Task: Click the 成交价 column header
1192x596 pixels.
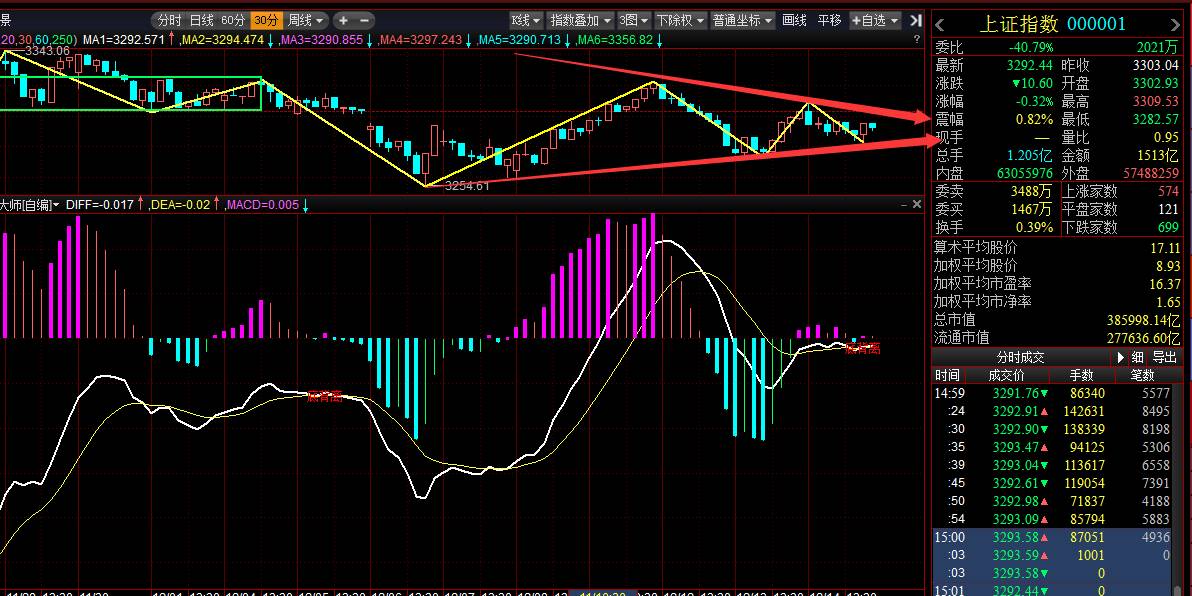Action: tap(1007, 375)
